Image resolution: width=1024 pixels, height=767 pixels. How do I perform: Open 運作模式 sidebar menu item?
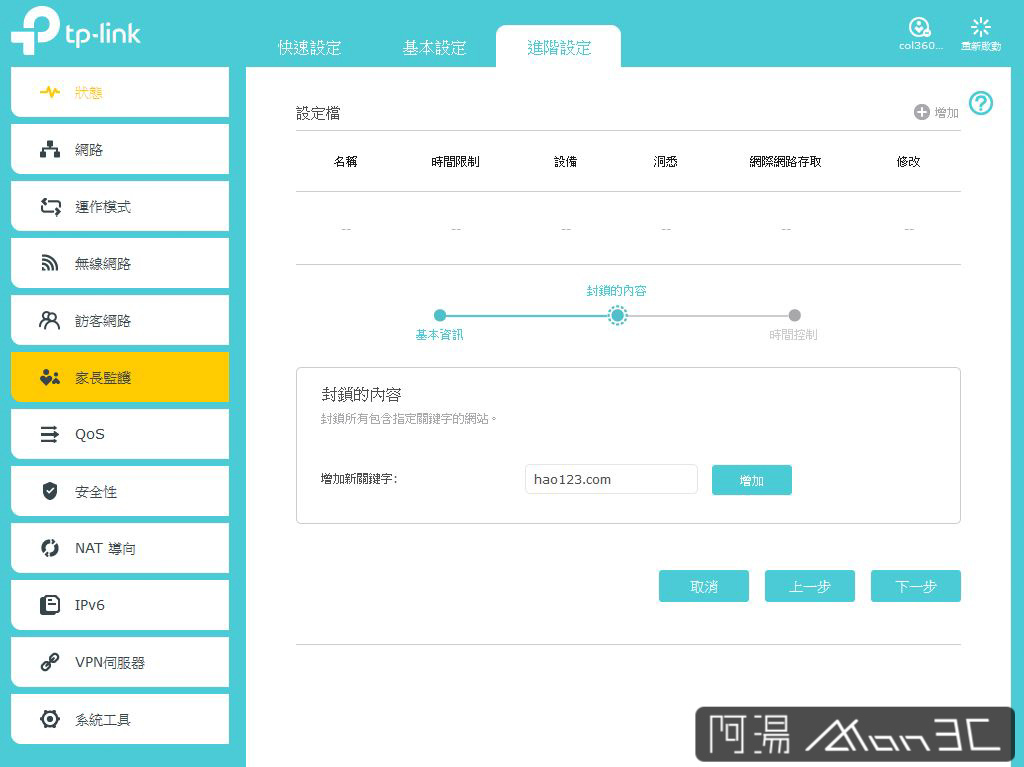click(x=120, y=206)
